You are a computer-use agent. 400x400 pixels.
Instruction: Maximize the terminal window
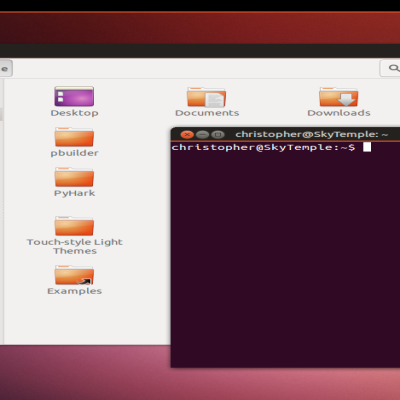[218, 135]
